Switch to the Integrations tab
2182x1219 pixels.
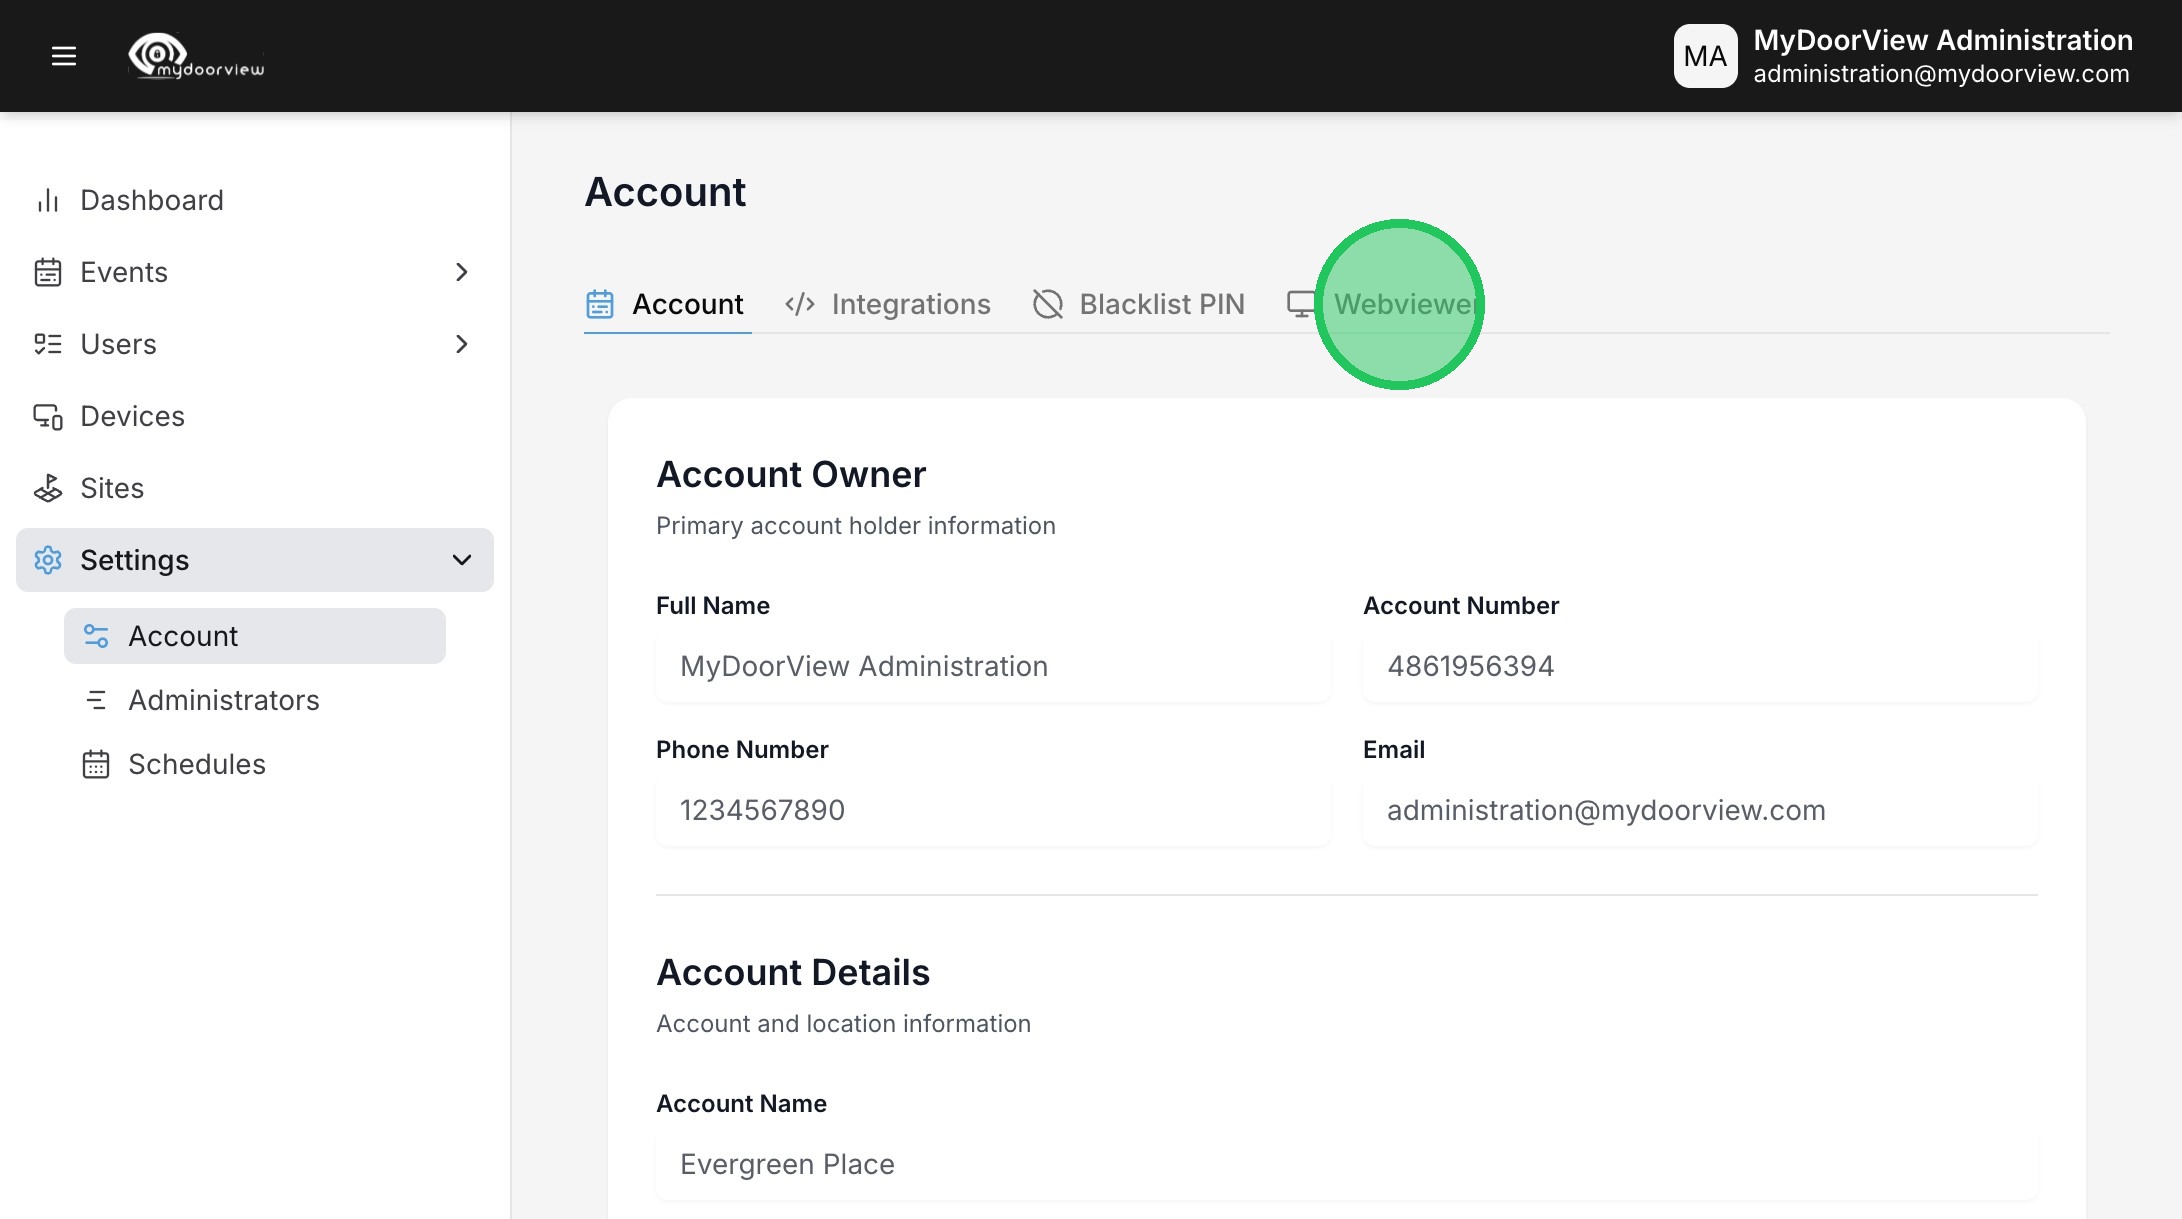coord(888,304)
